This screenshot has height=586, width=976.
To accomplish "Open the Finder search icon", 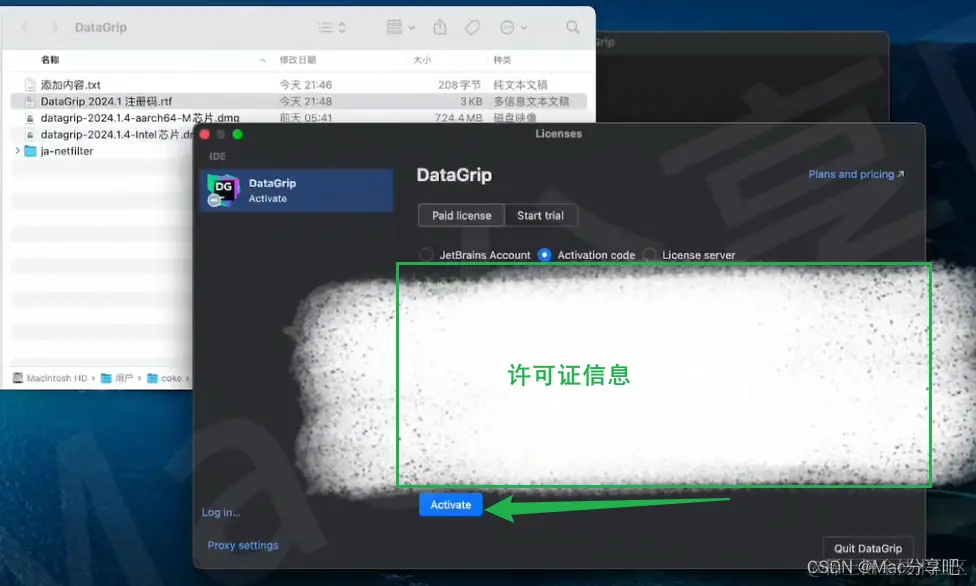I will coord(572,27).
